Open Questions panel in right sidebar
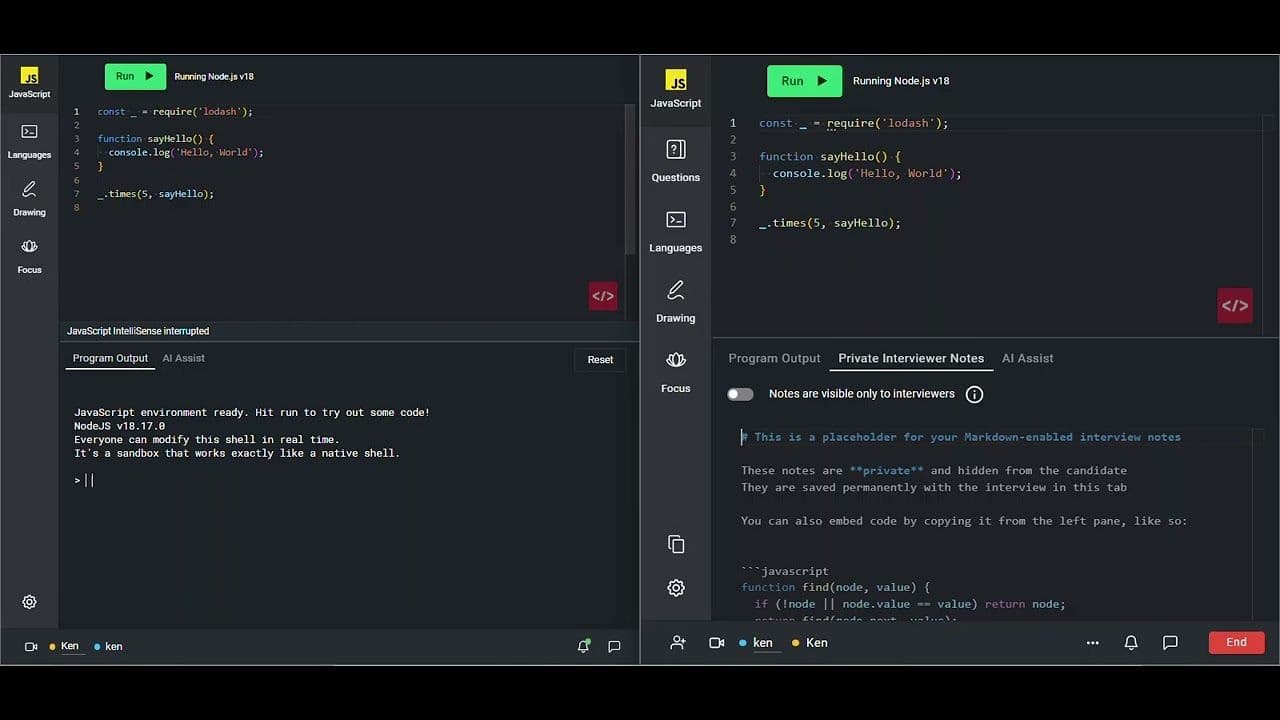1280x720 pixels. click(675, 159)
